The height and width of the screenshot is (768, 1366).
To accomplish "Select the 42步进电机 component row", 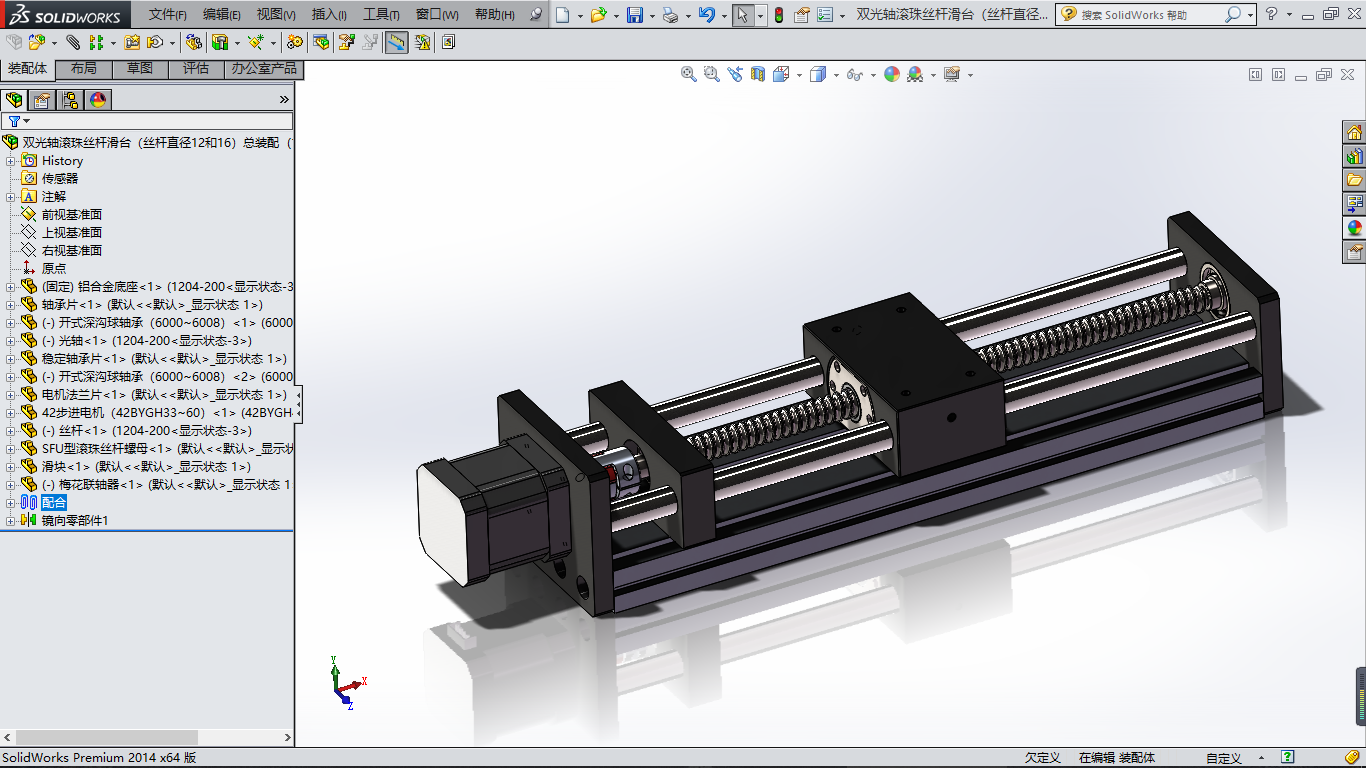I will 156,413.
